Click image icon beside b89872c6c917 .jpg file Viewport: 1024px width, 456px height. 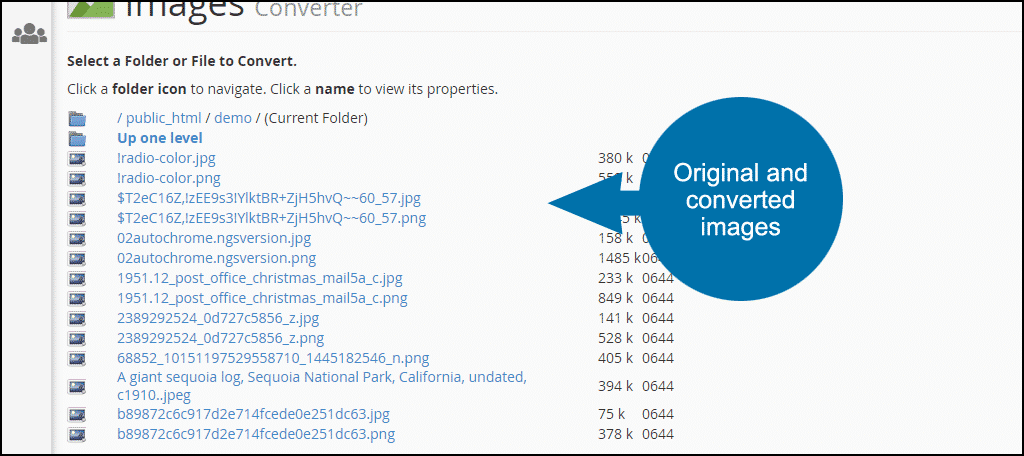77,414
